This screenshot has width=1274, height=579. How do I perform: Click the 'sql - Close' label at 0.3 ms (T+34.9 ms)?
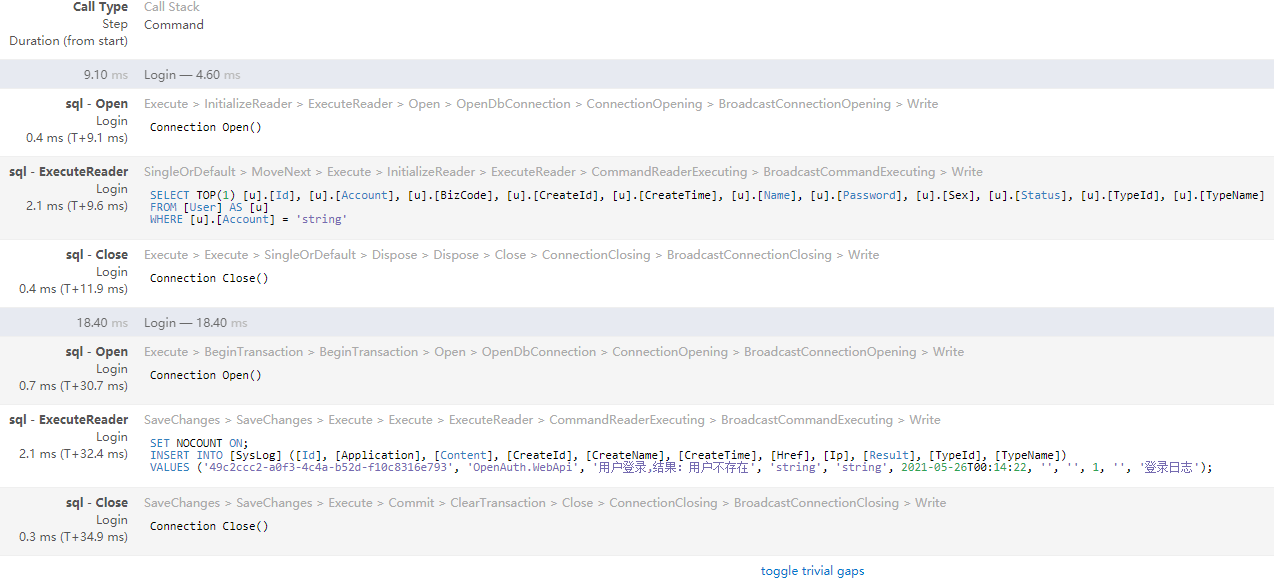point(97,503)
